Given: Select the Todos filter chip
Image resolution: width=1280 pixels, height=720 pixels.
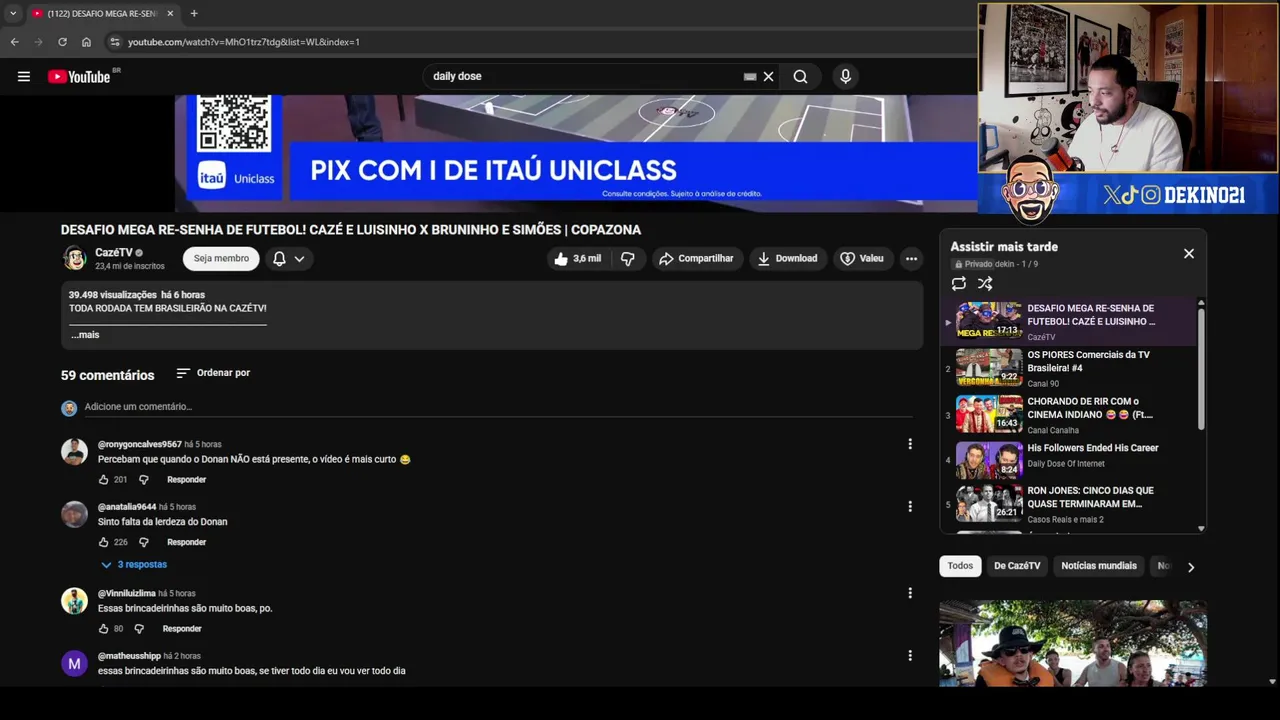Looking at the screenshot, I should (x=960, y=566).
